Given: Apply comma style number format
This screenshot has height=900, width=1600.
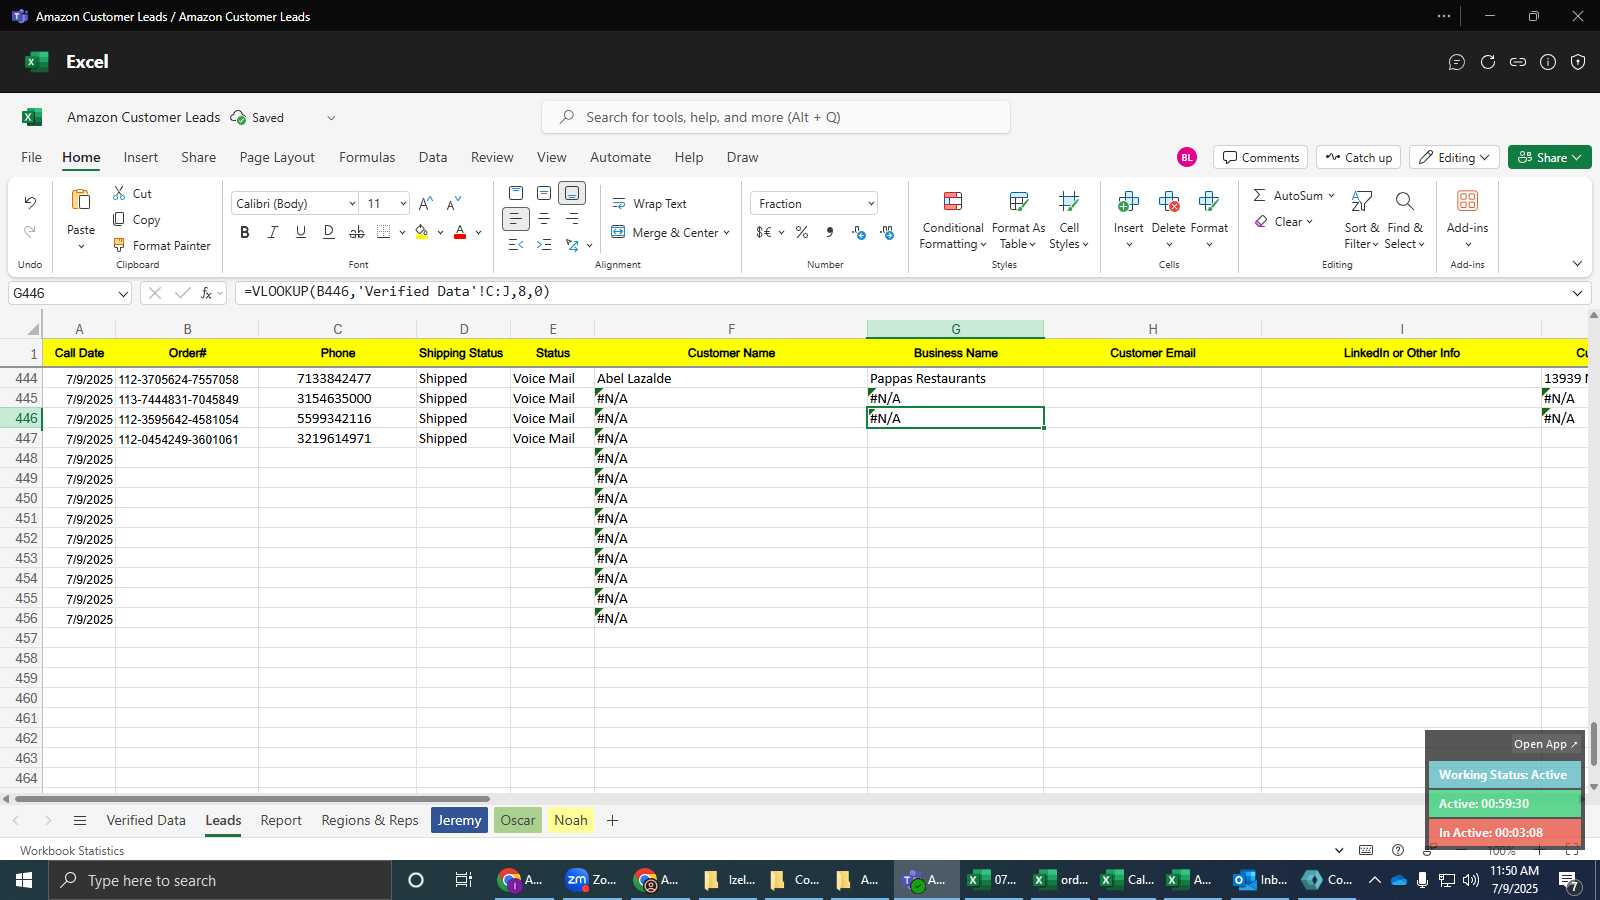Looking at the screenshot, I should point(830,232).
